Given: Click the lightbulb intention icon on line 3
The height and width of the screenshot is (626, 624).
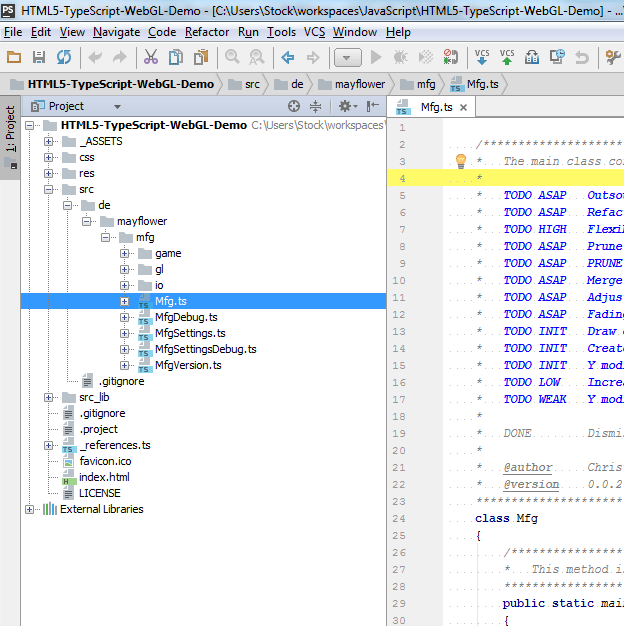Looking at the screenshot, I should click(461, 161).
